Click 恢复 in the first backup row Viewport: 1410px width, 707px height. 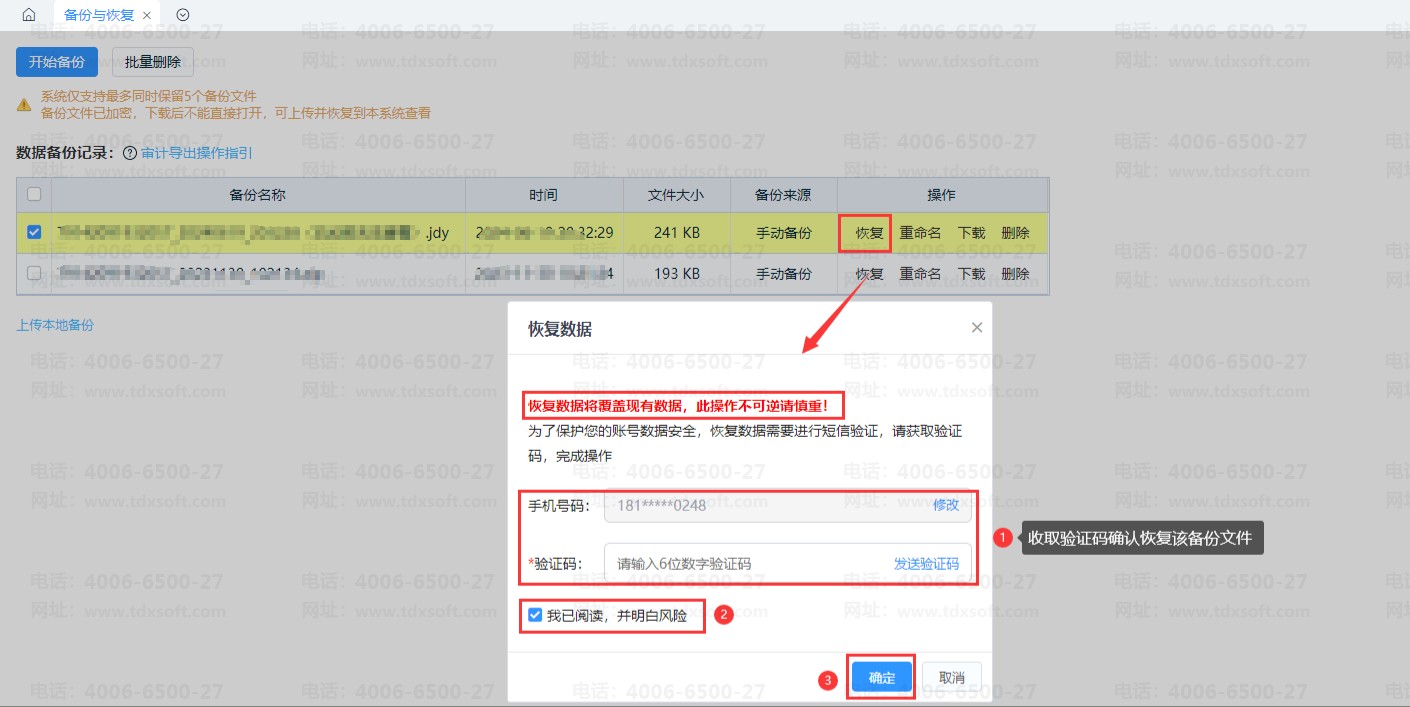point(868,233)
